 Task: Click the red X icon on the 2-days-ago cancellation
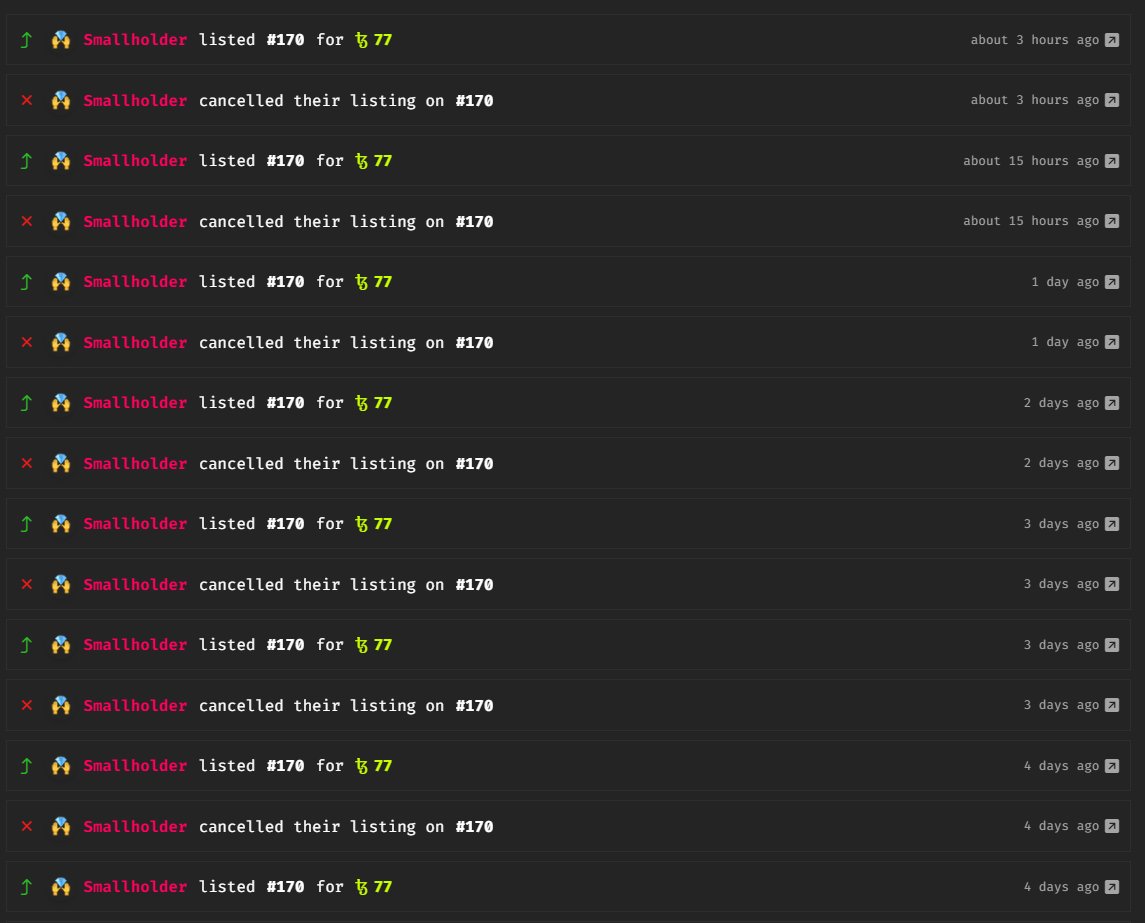click(25, 463)
